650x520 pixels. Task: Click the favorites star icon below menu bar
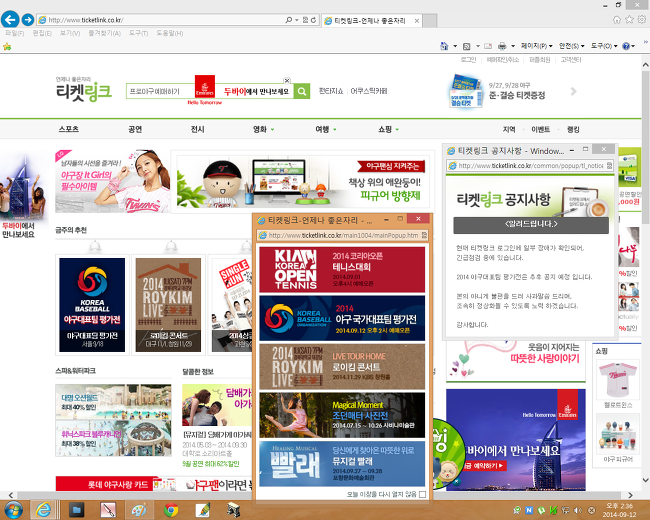[7, 46]
